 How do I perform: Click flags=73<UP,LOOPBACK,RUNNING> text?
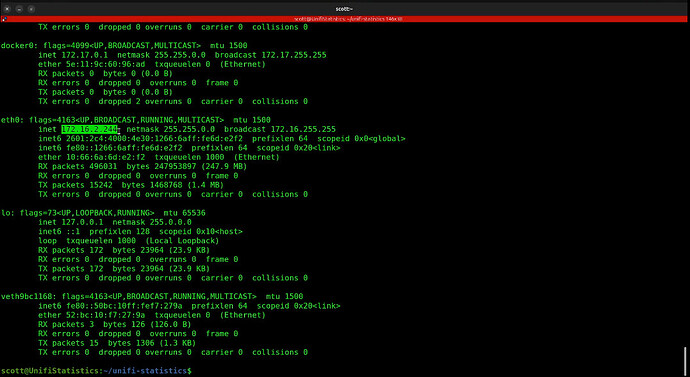pyautogui.click(x=87, y=213)
